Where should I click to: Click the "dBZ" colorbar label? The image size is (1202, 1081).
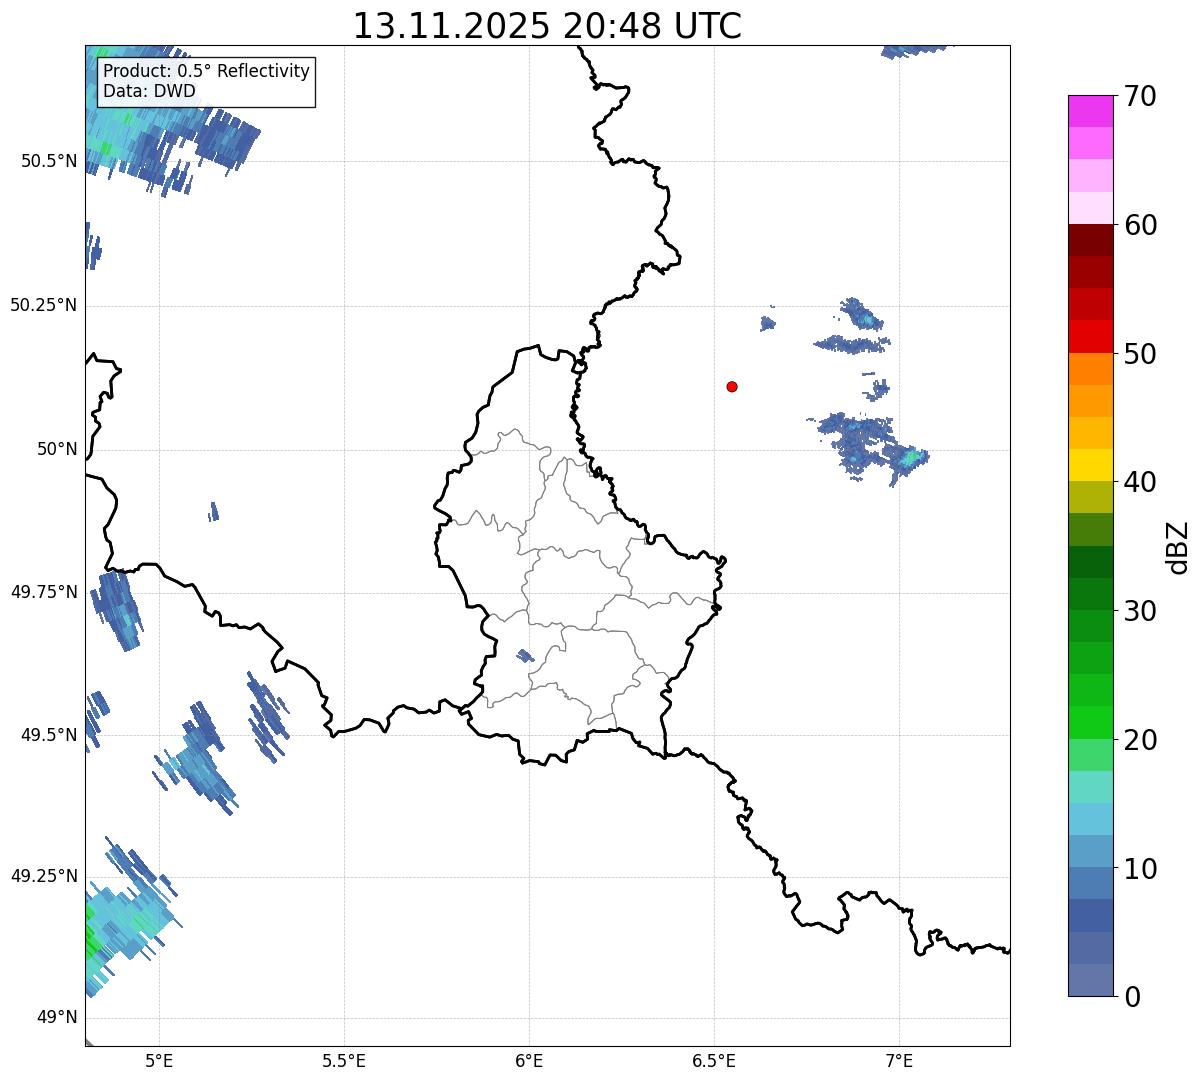click(1178, 546)
